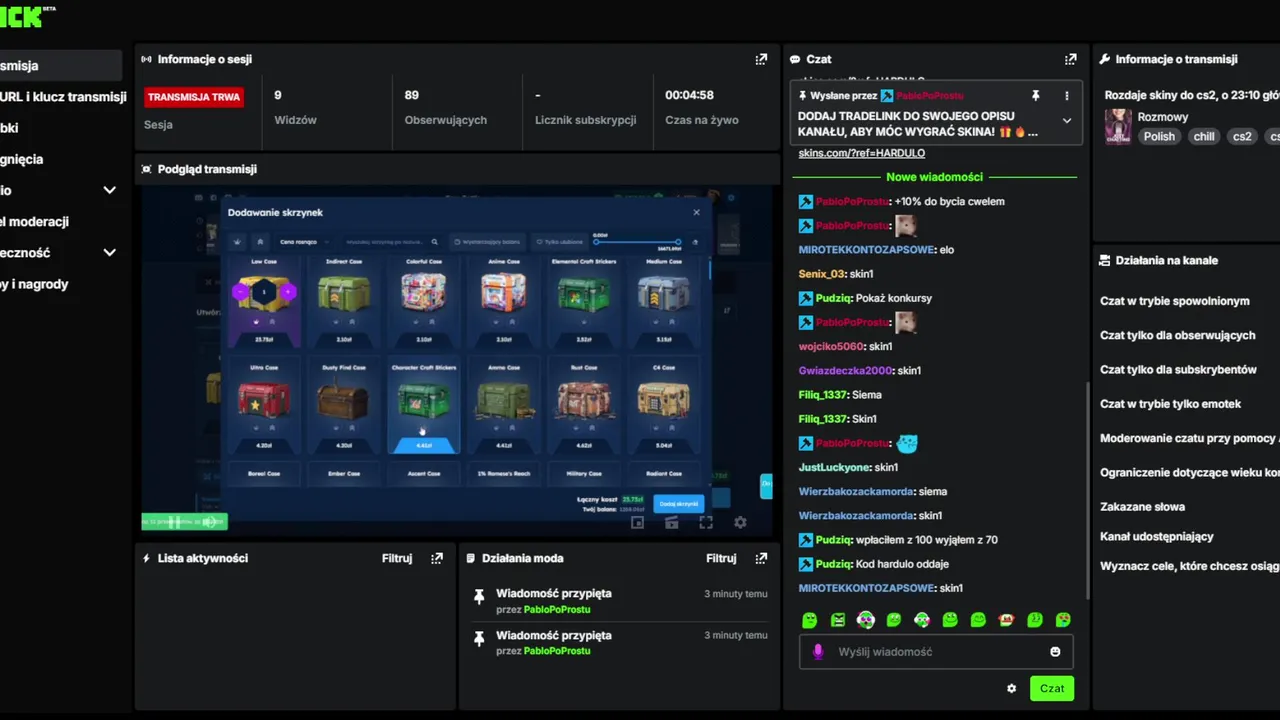Open Filtruj in Lista aktywności panel
Screen dimensions: 1280x720
click(397, 558)
